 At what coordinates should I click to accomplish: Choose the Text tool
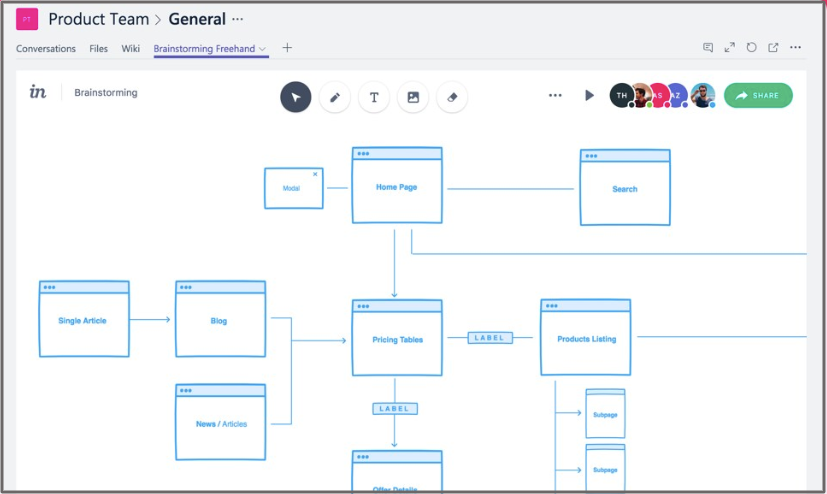coord(374,97)
